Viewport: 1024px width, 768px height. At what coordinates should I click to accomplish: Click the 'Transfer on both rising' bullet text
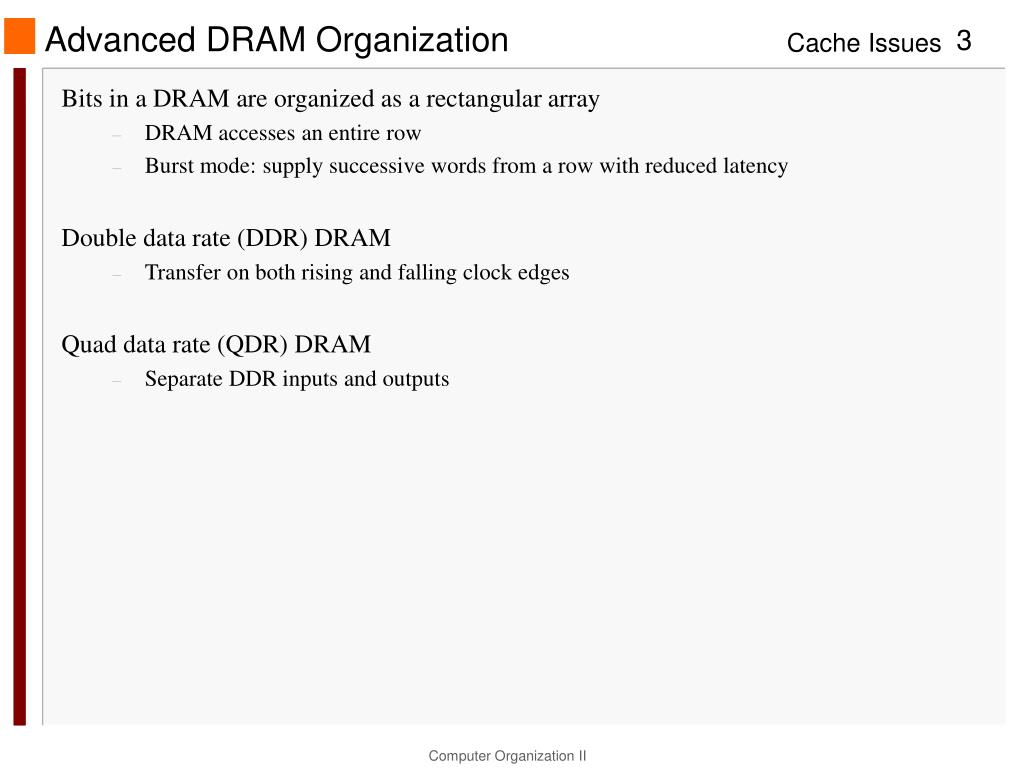point(357,272)
